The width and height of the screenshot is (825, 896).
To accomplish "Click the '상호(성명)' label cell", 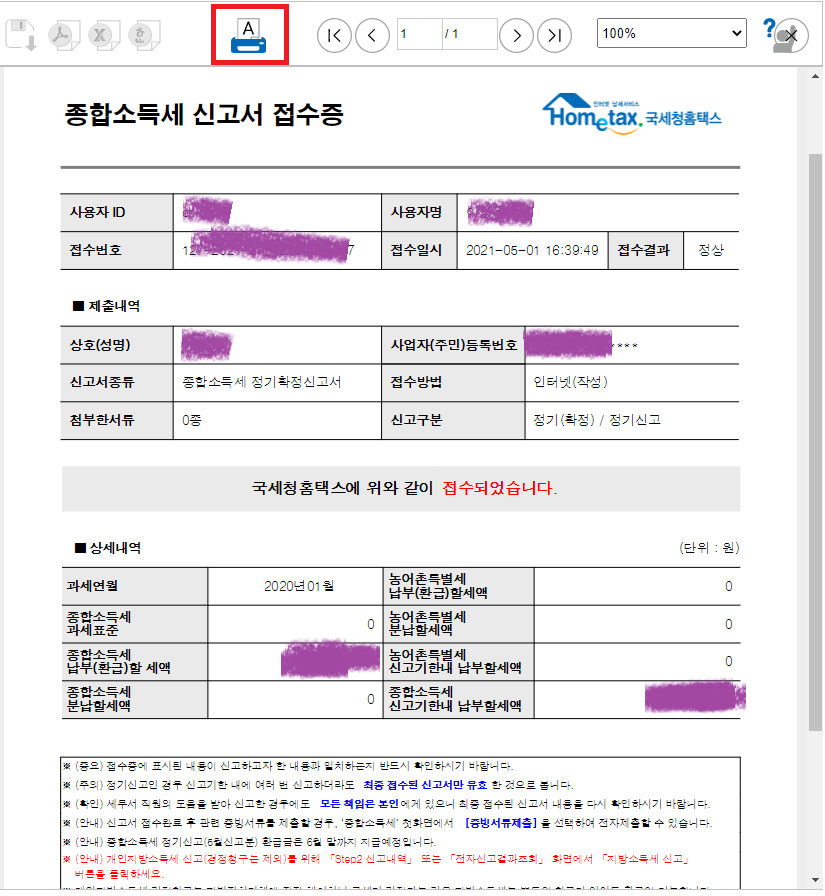I will click(117, 345).
